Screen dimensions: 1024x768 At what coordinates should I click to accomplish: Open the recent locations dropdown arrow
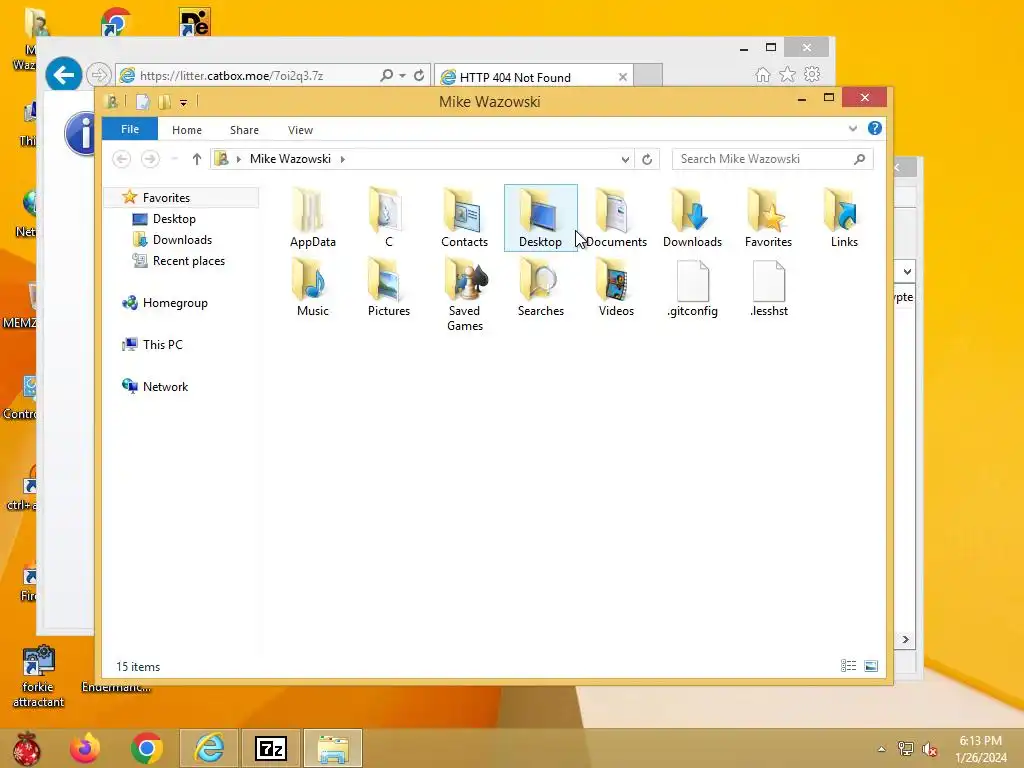point(174,159)
